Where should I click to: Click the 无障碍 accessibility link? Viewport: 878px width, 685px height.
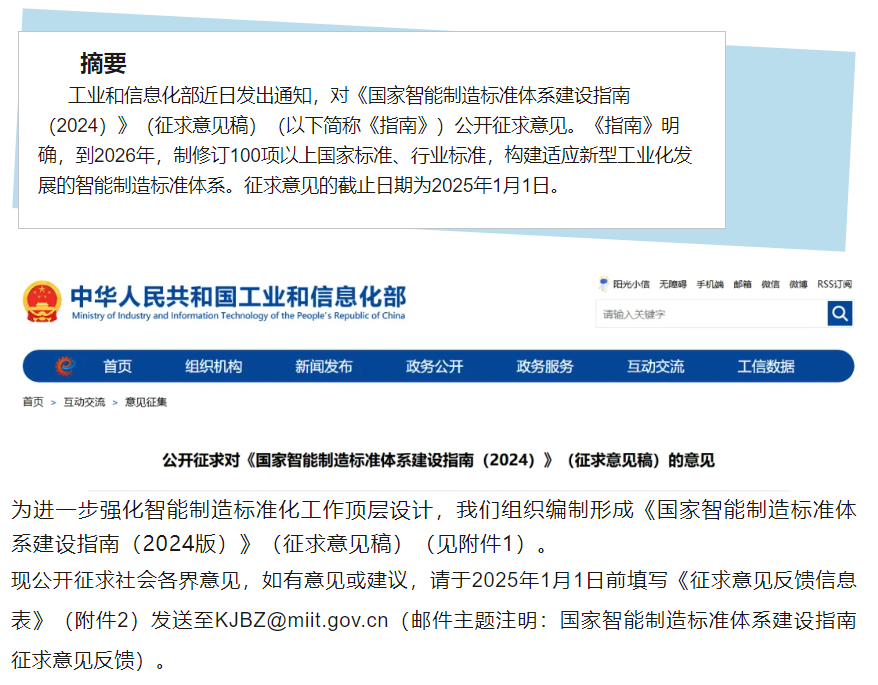[673, 285]
